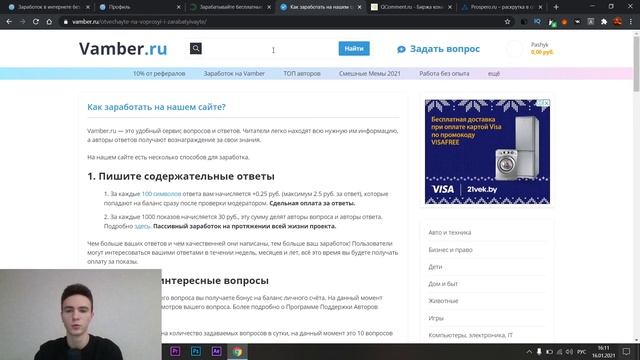The height and width of the screenshot is (360, 640).
Task: Open the Windows notification center
Action: click(626, 351)
